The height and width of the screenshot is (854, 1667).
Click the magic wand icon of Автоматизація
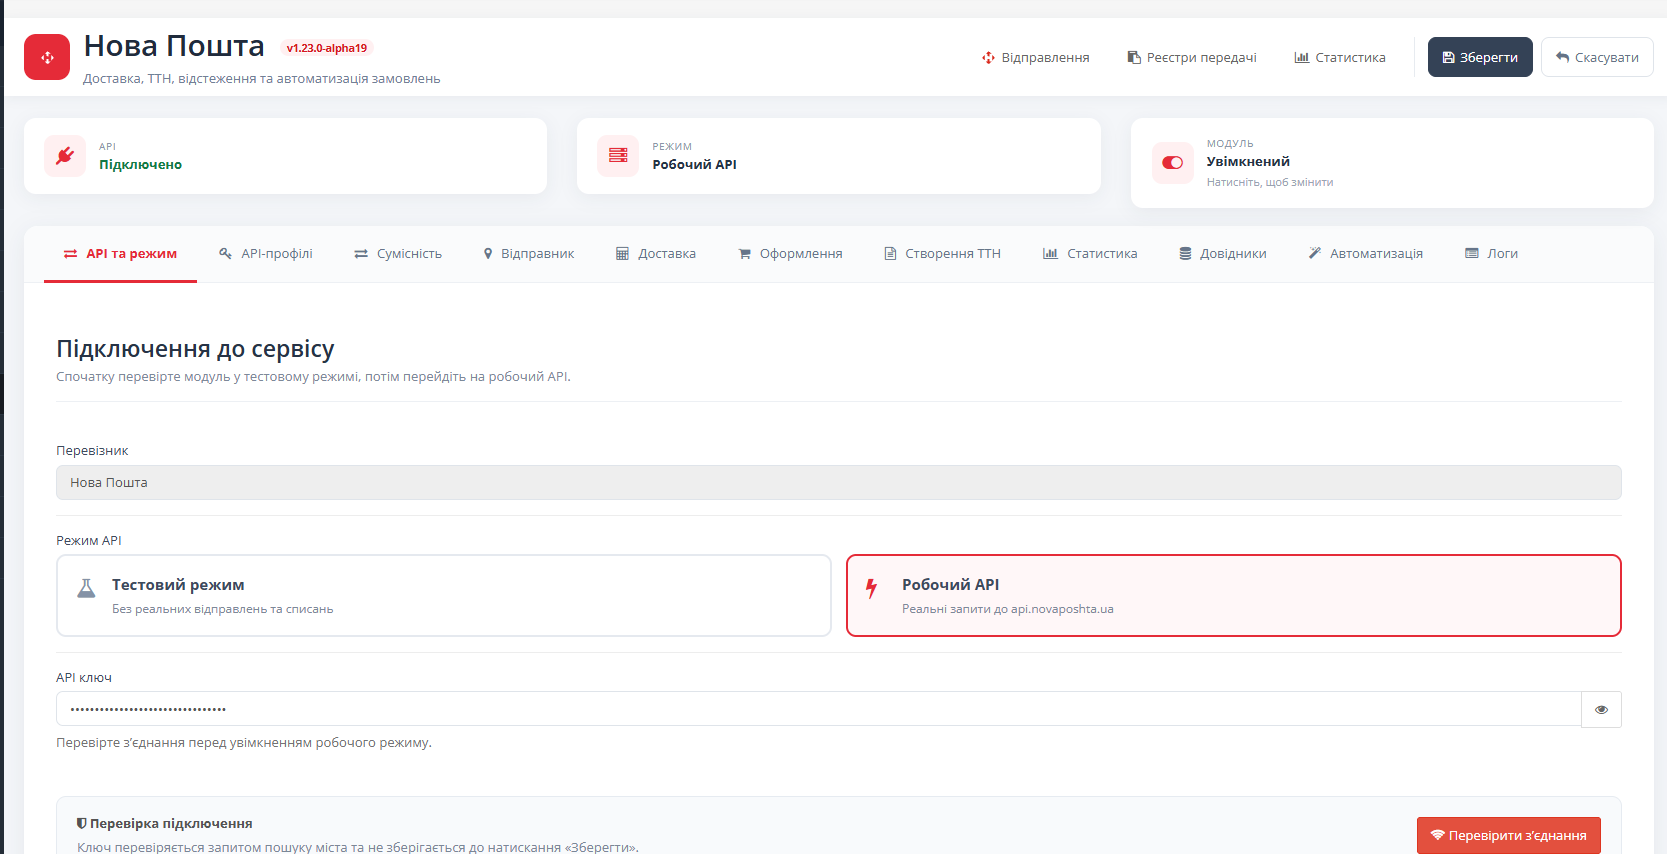pyautogui.click(x=1315, y=253)
